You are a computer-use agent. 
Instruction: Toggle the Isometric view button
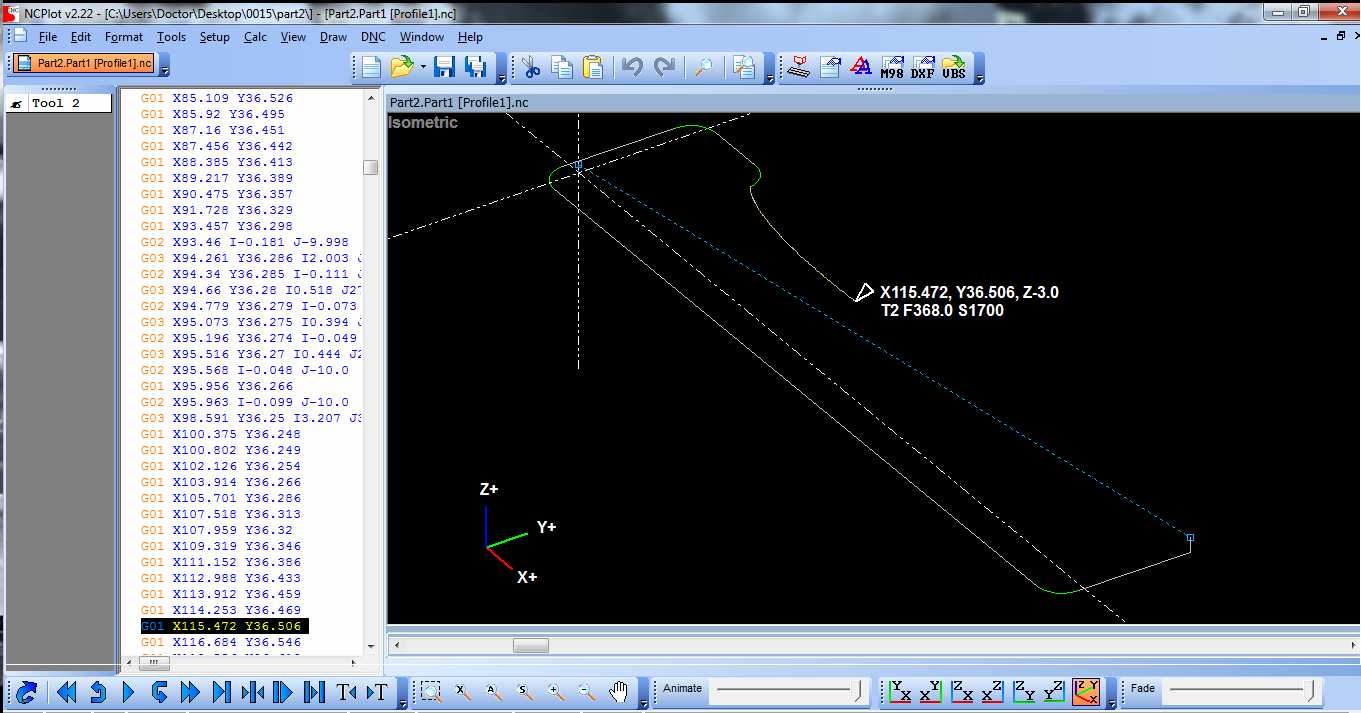pyautogui.click(x=1086, y=691)
